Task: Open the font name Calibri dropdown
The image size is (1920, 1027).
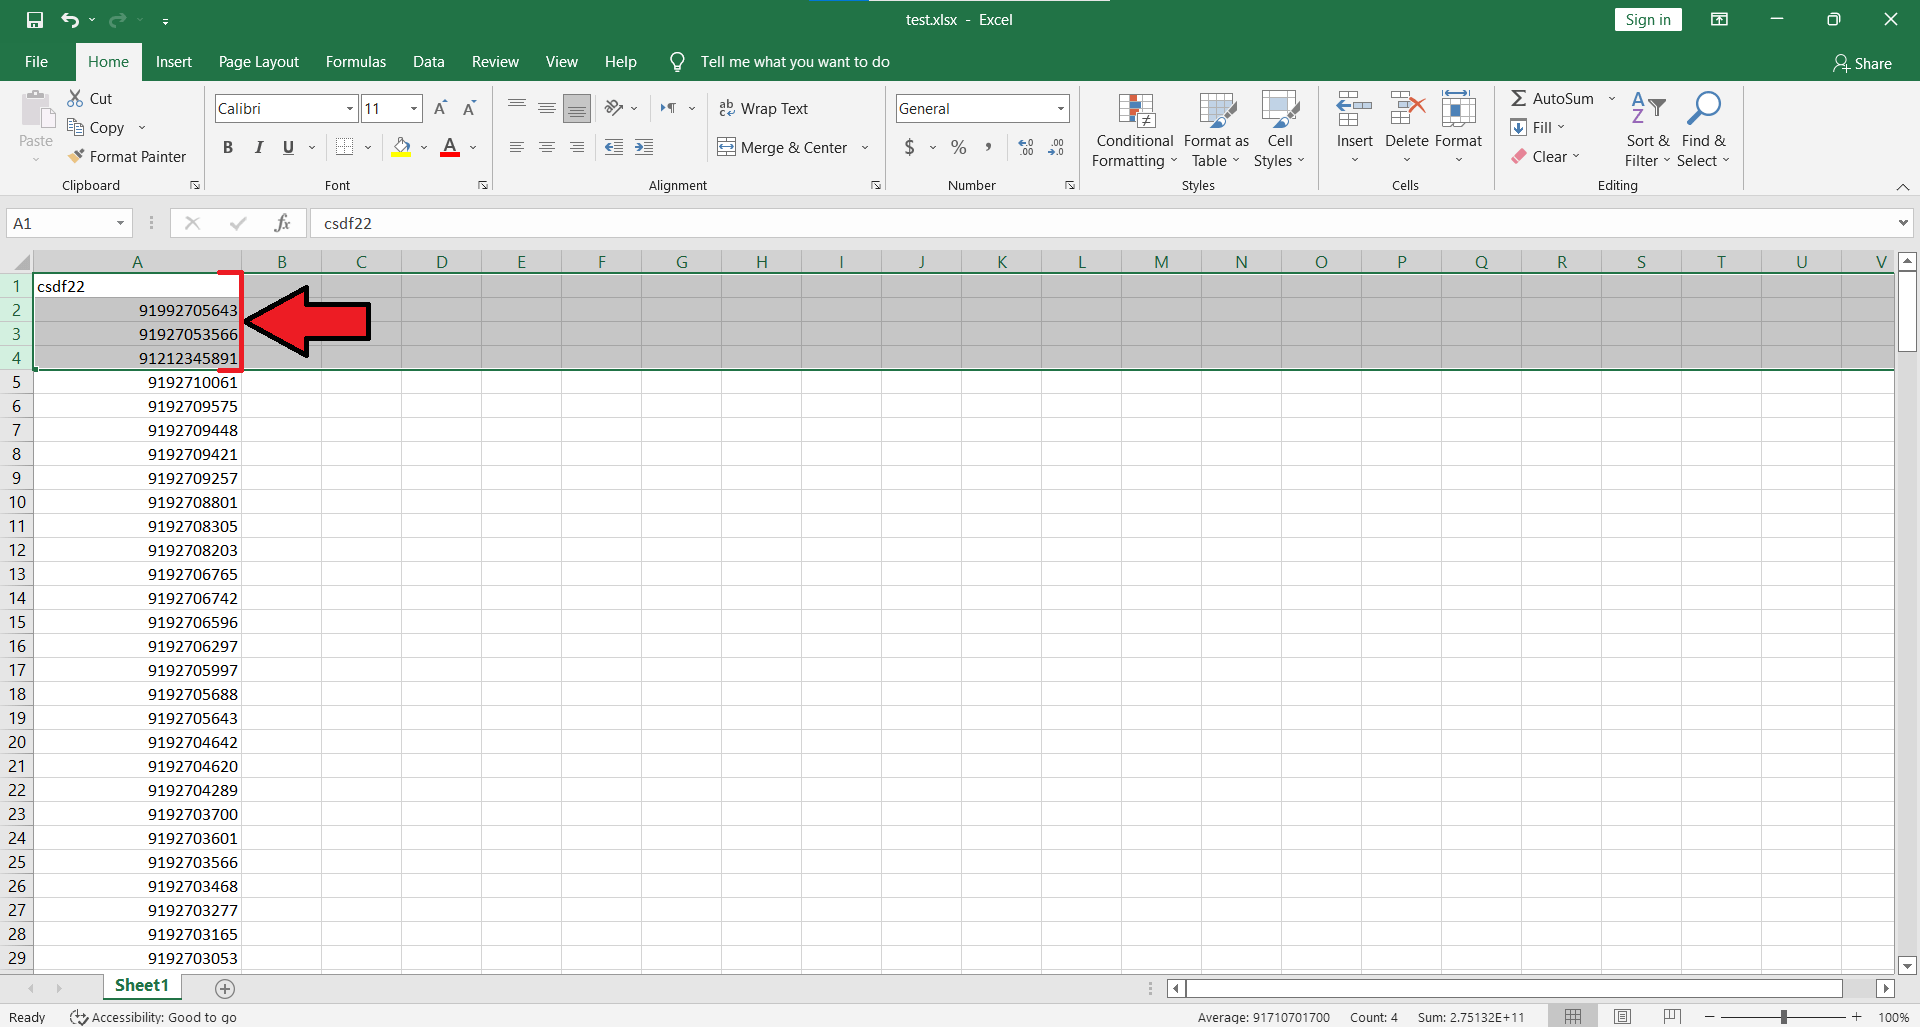Action: 350,108
